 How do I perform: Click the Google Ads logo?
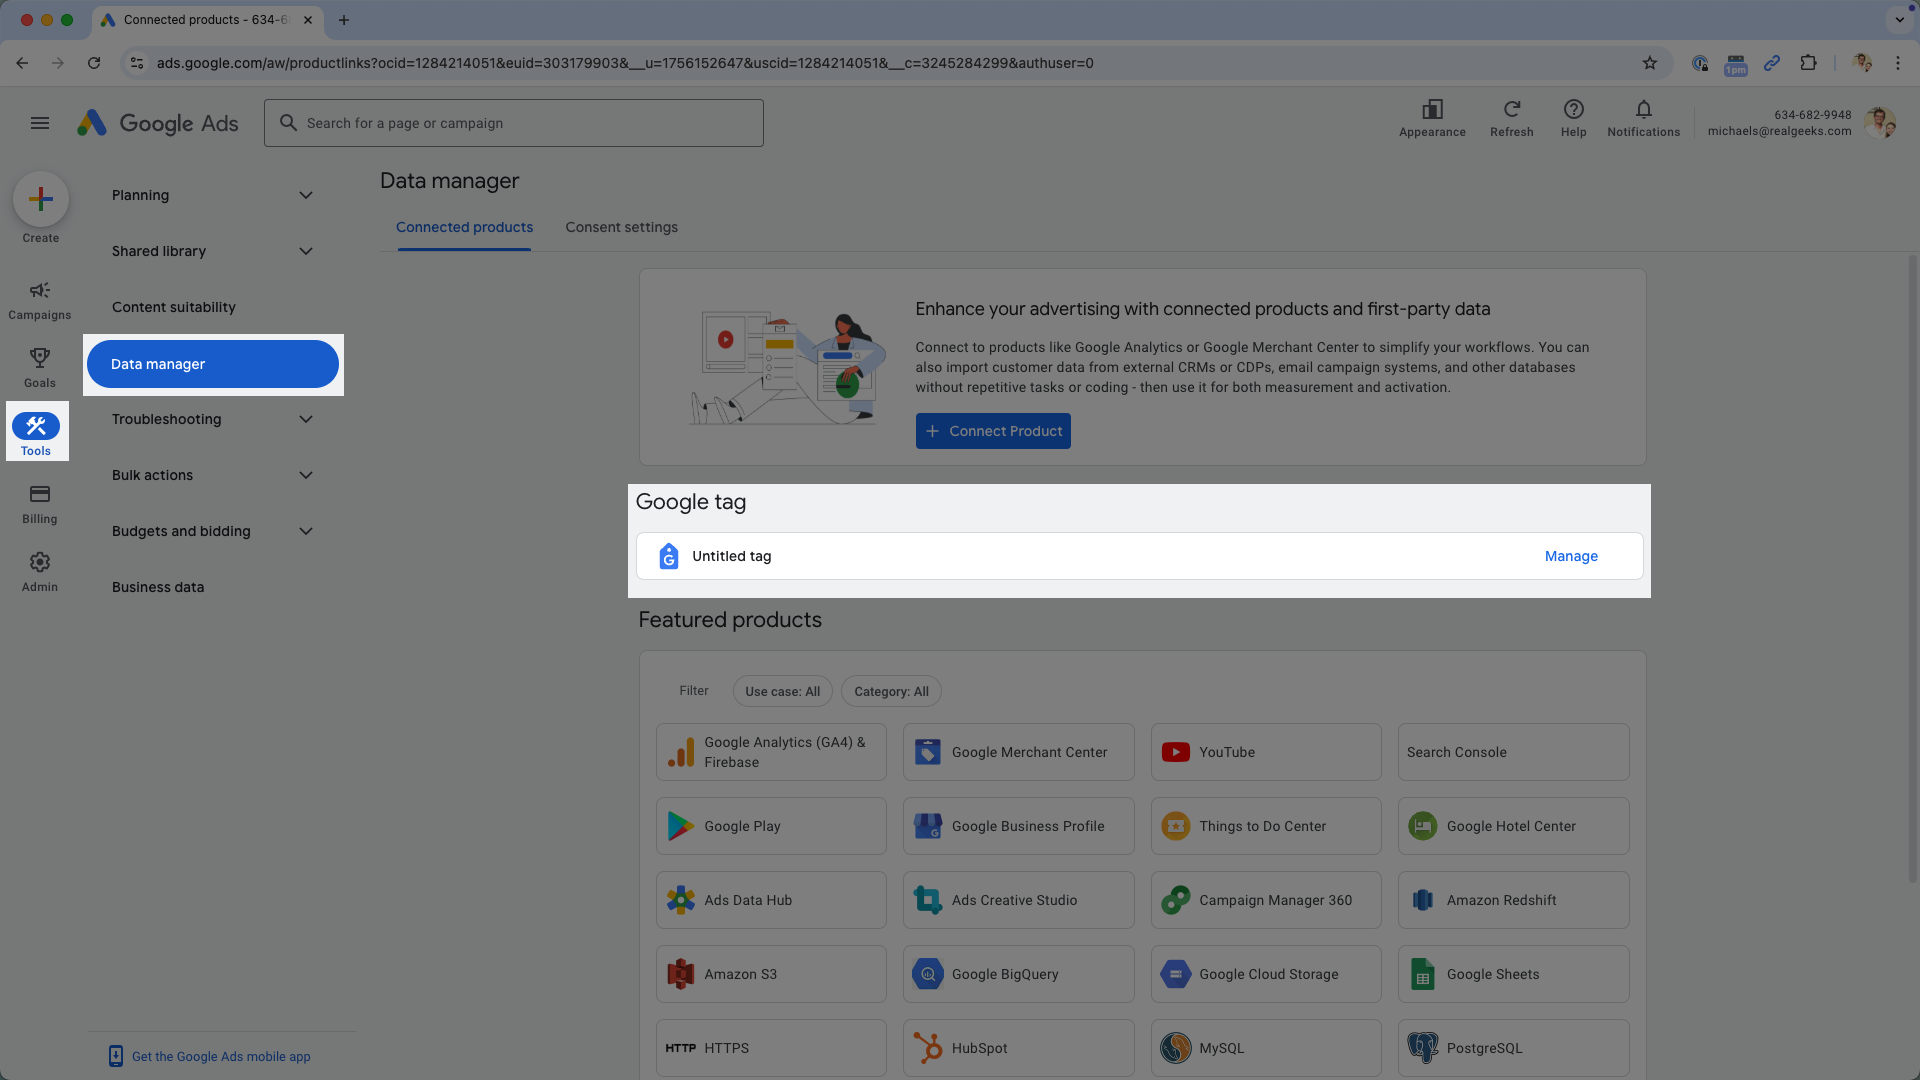pos(158,123)
